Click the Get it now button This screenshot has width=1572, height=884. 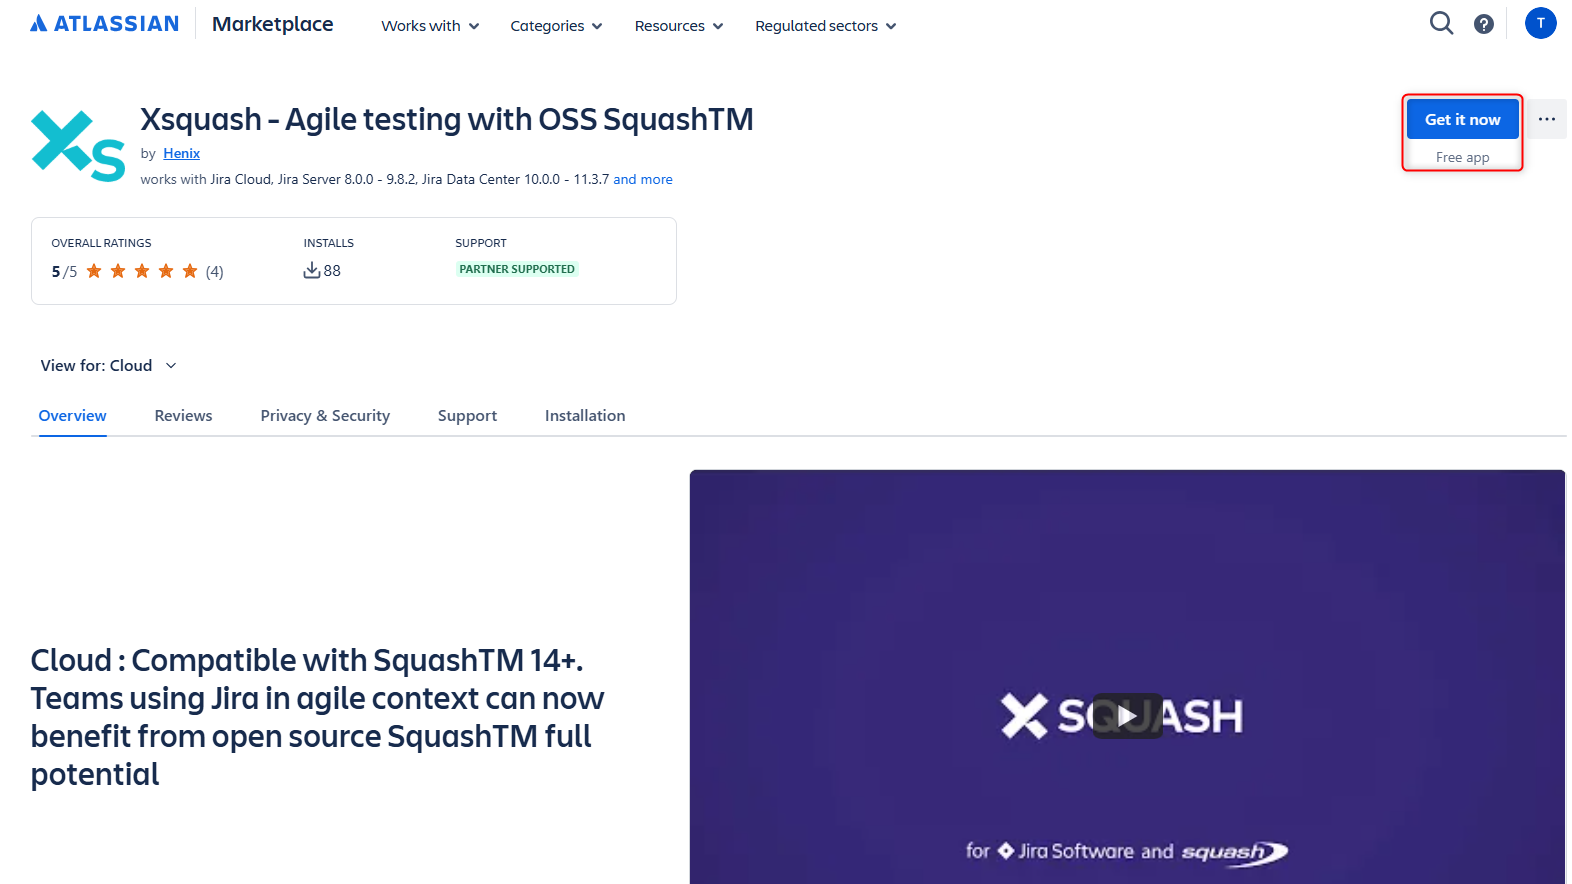point(1462,119)
